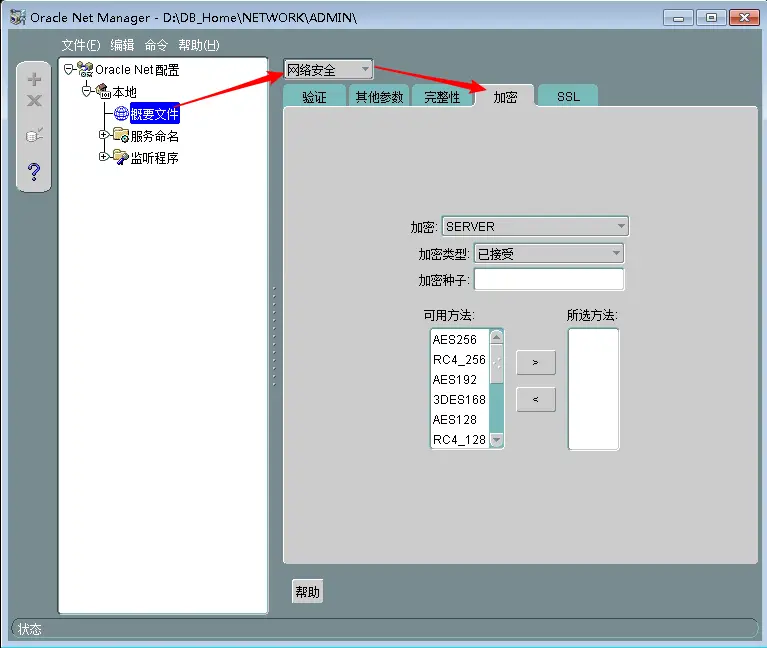The width and height of the screenshot is (767, 648).
Task: Switch to the 验证 tab
Action: [x=315, y=96]
